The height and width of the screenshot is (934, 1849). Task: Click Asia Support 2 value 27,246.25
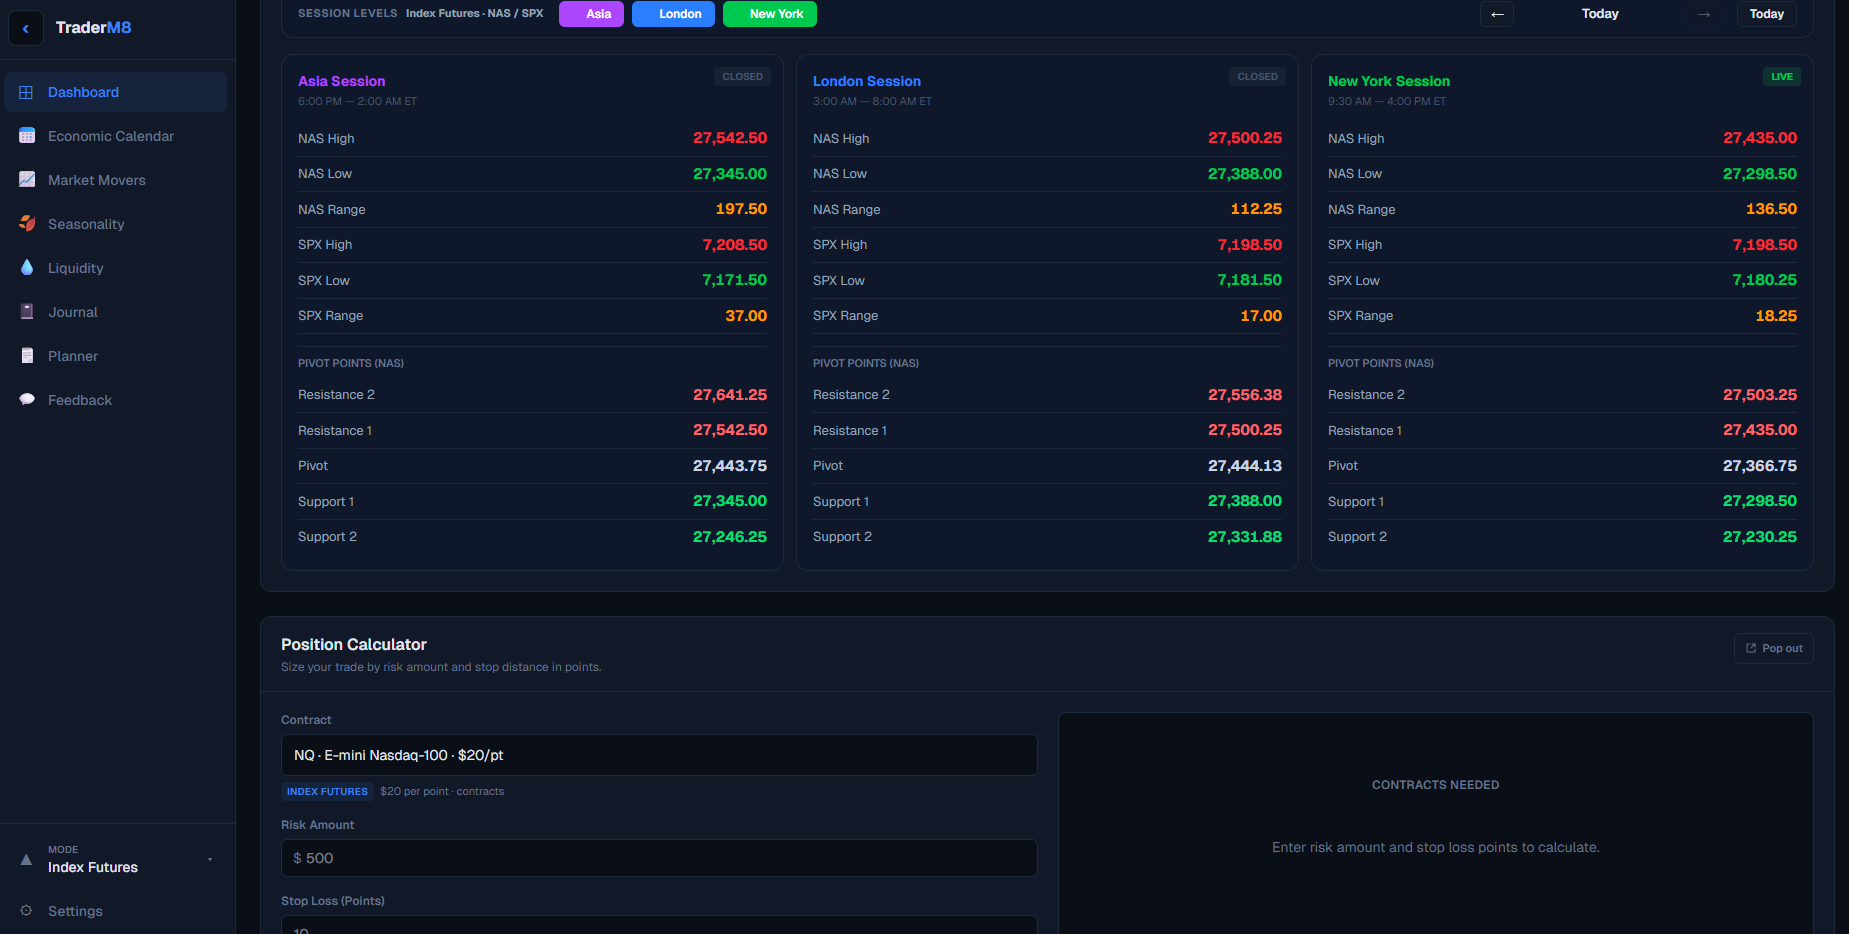(x=730, y=537)
